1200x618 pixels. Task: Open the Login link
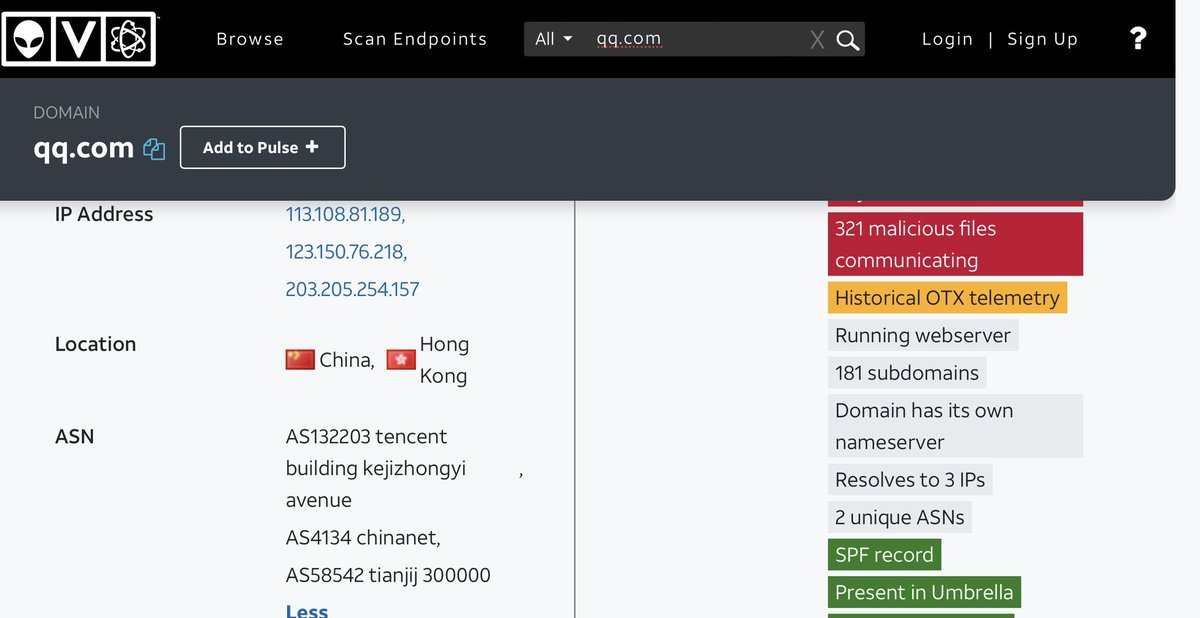click(x=947, y=39)
